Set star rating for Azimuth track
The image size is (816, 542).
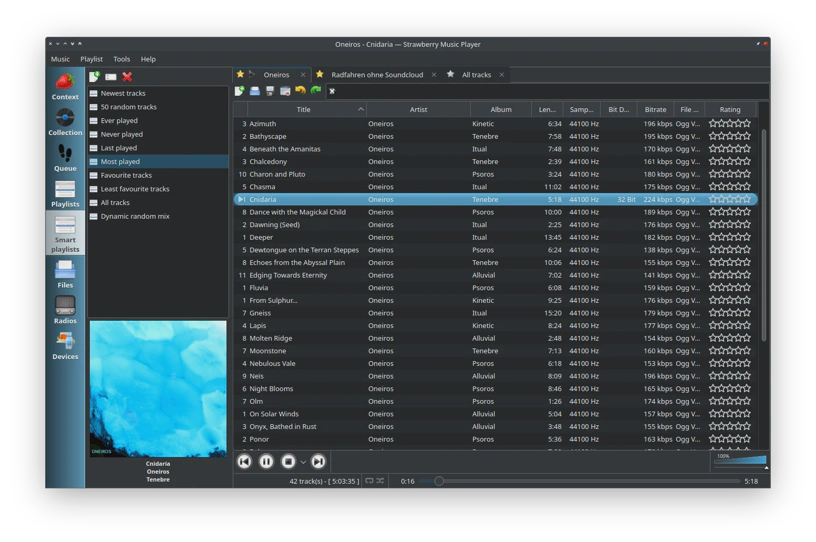click(730, 123)
